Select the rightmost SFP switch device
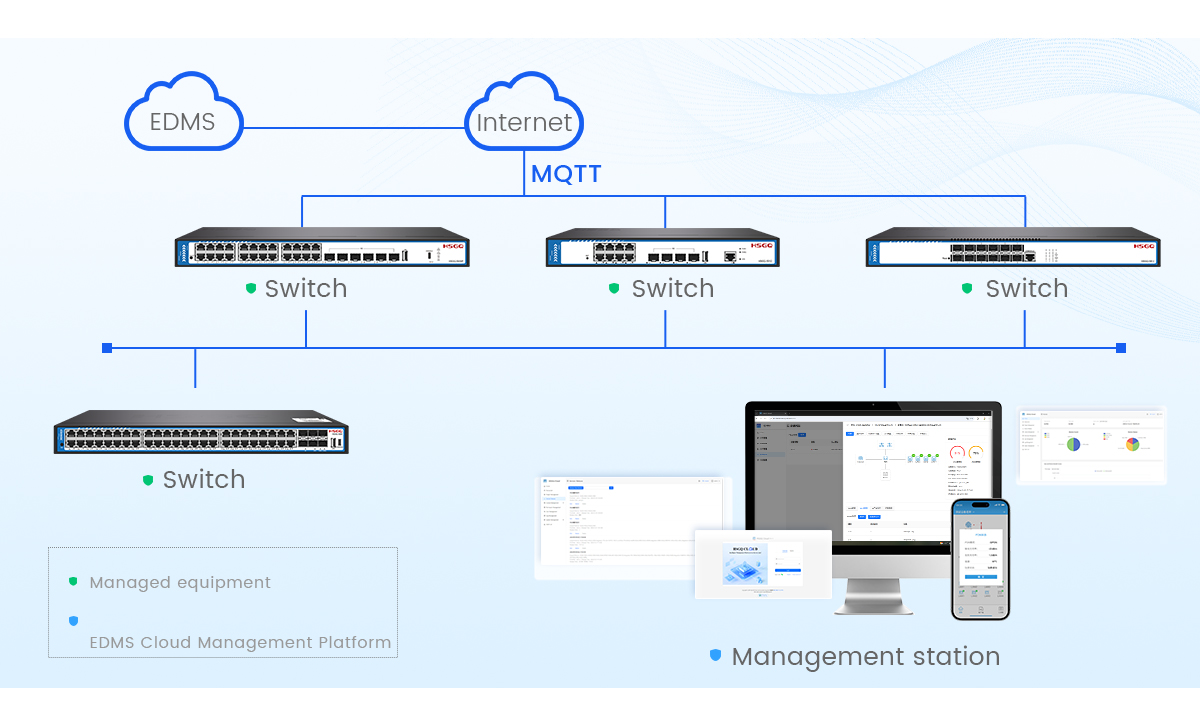This screenshot has height=706, width=1200. pos(1012,247)
